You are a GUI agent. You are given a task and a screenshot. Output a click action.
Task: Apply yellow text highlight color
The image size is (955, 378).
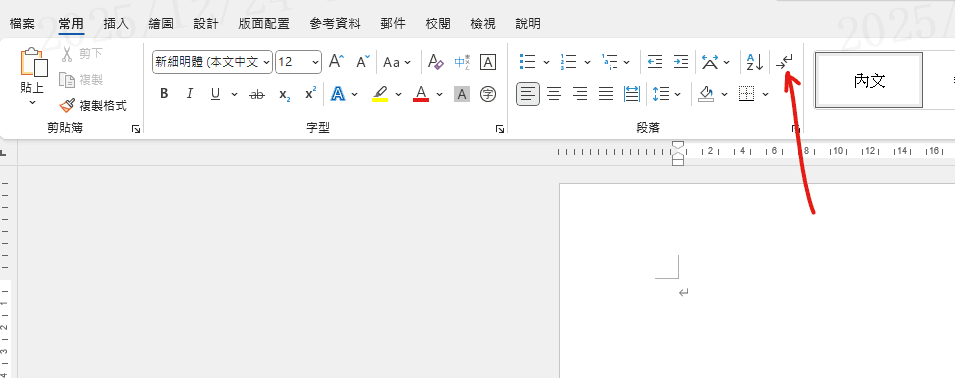tap(380, 94)
